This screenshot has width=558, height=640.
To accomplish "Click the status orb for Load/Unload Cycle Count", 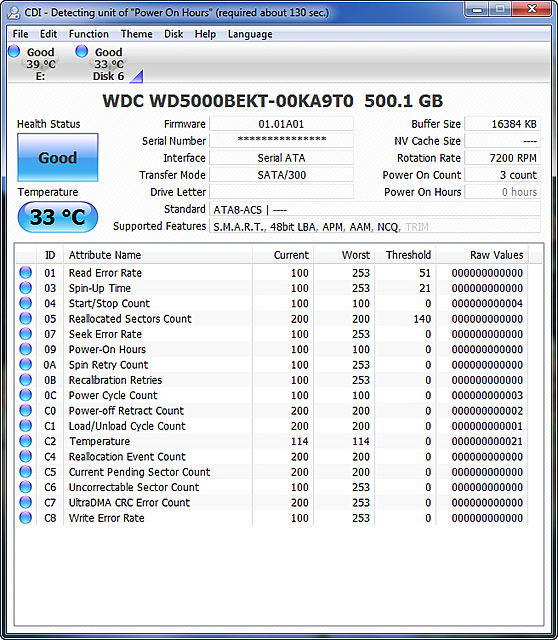I will point(25,426).
